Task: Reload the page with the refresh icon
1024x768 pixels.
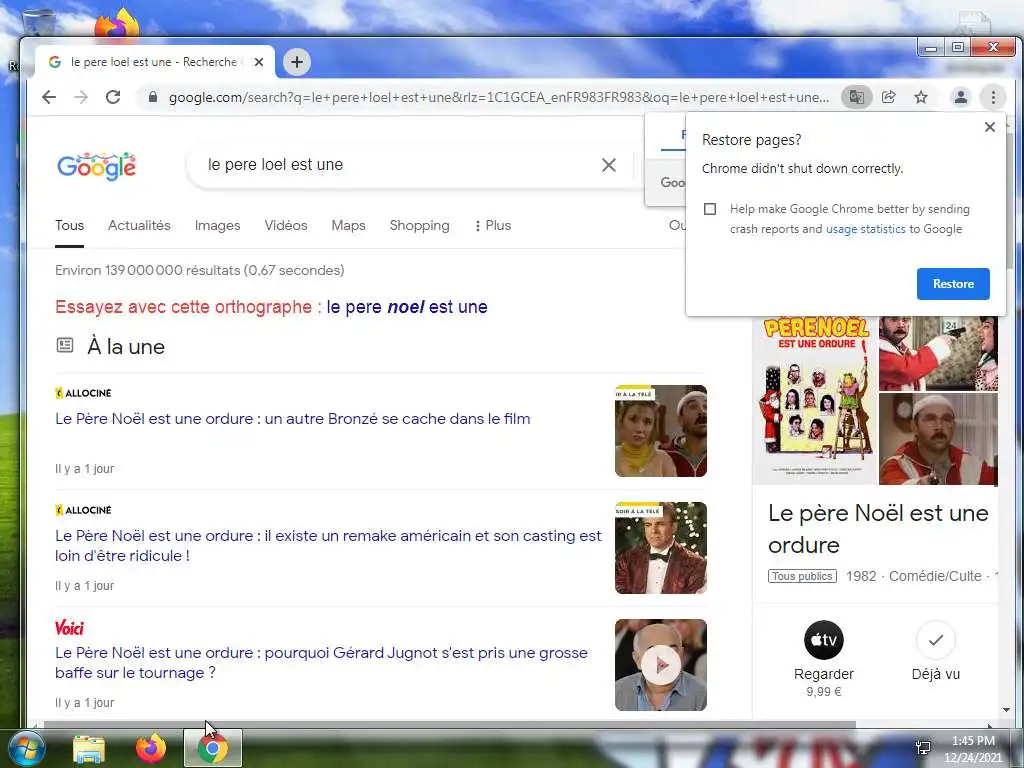Action: point(113,97)
